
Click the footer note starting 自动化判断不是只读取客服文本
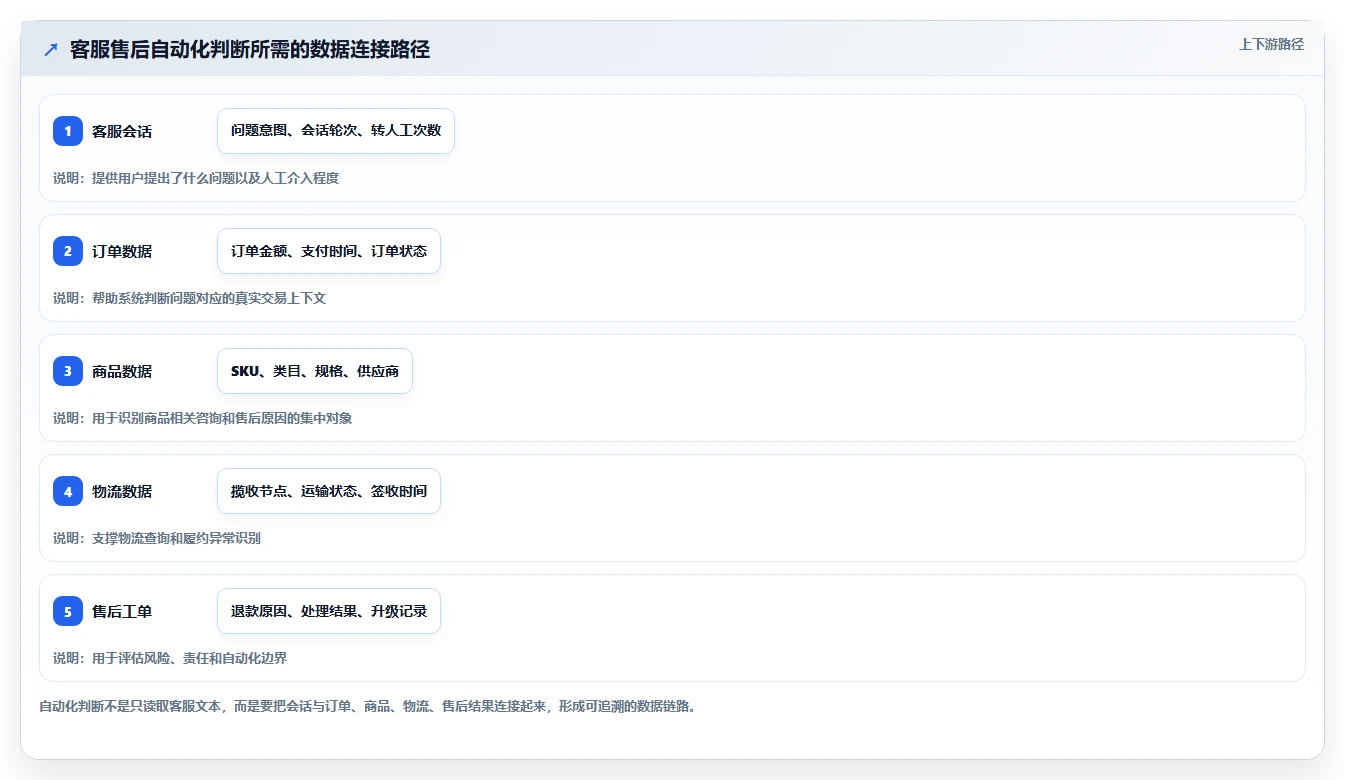[x=367, y=706]
